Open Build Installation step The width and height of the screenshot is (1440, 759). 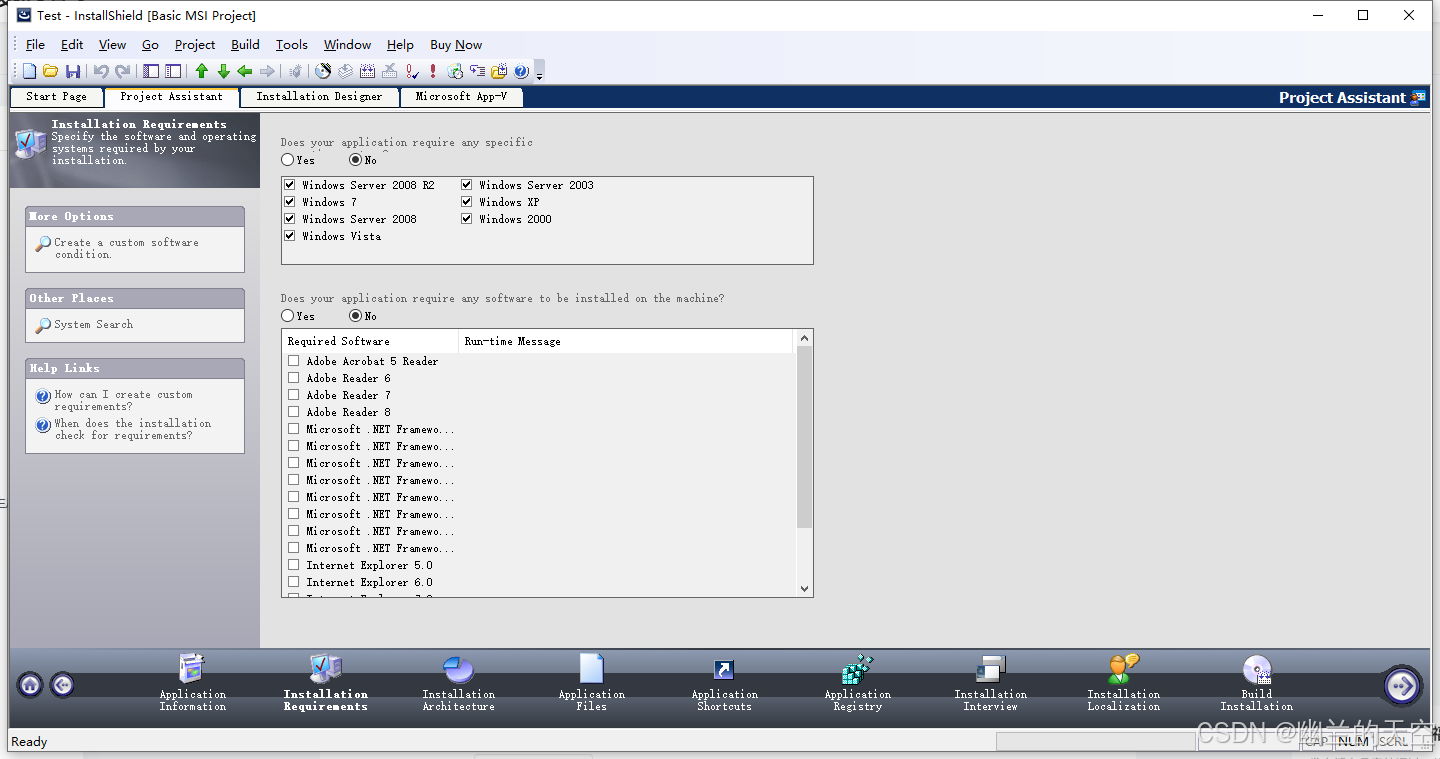[x=1257, y=684]
